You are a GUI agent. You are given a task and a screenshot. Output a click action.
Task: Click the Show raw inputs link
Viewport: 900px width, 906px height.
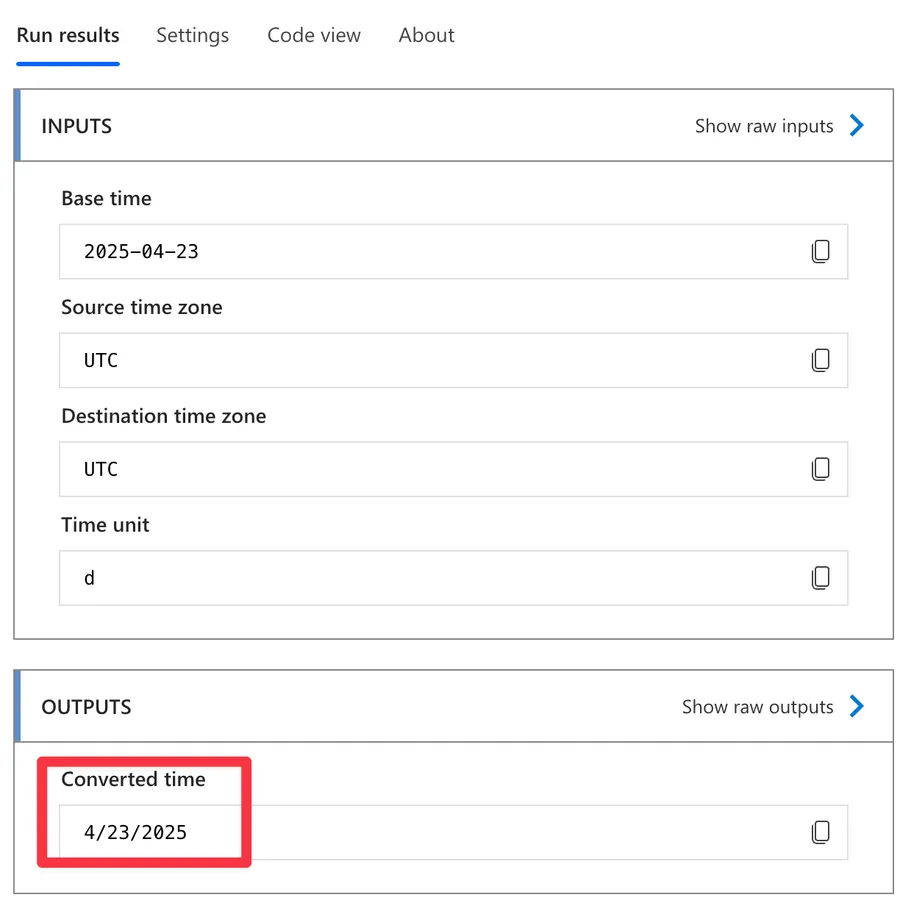click(764, 126)
